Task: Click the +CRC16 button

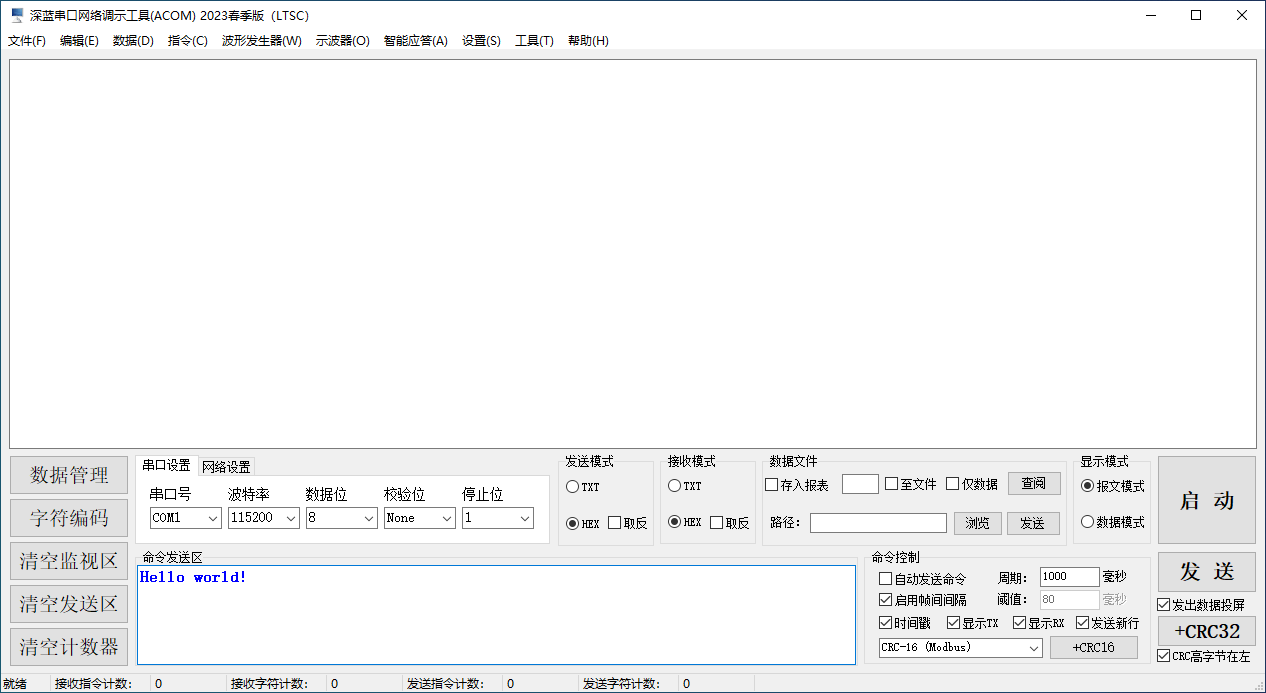Action: point(1094,648)
